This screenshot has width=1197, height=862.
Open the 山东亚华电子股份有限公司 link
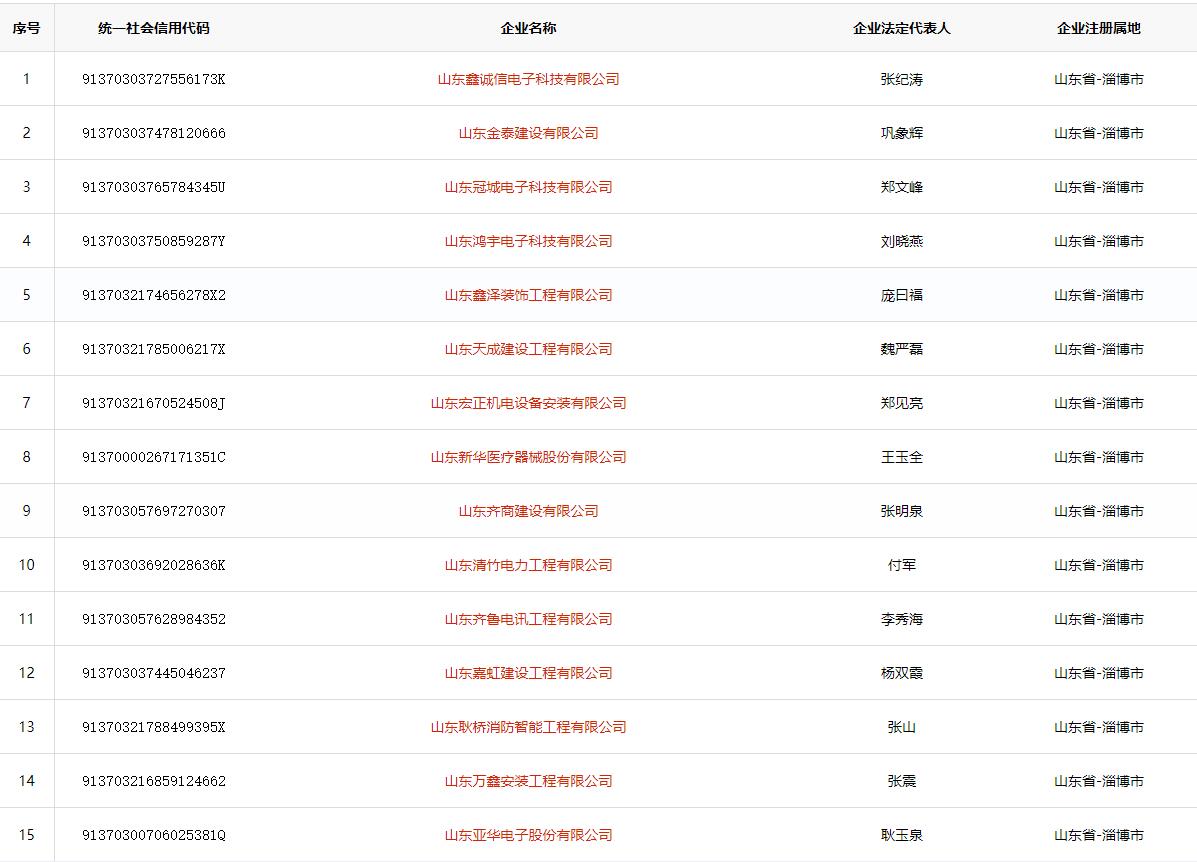point(528,835)
